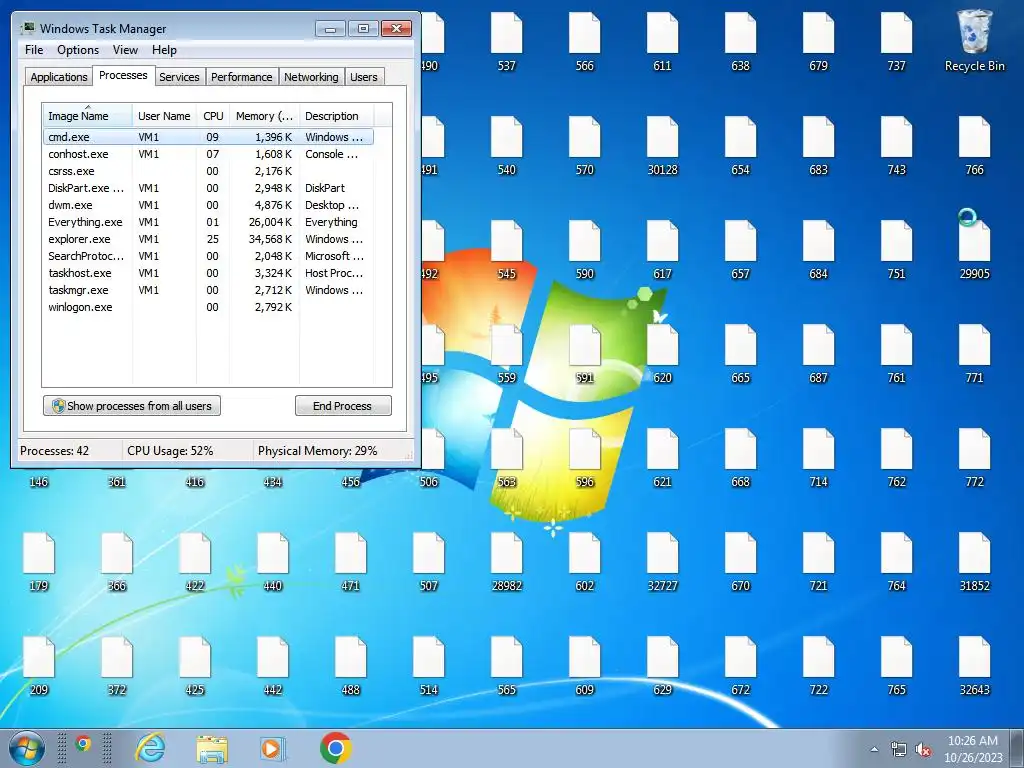Switch to the Applications tab
This screenshot has width=1024, height=768.
click(59, 77)
